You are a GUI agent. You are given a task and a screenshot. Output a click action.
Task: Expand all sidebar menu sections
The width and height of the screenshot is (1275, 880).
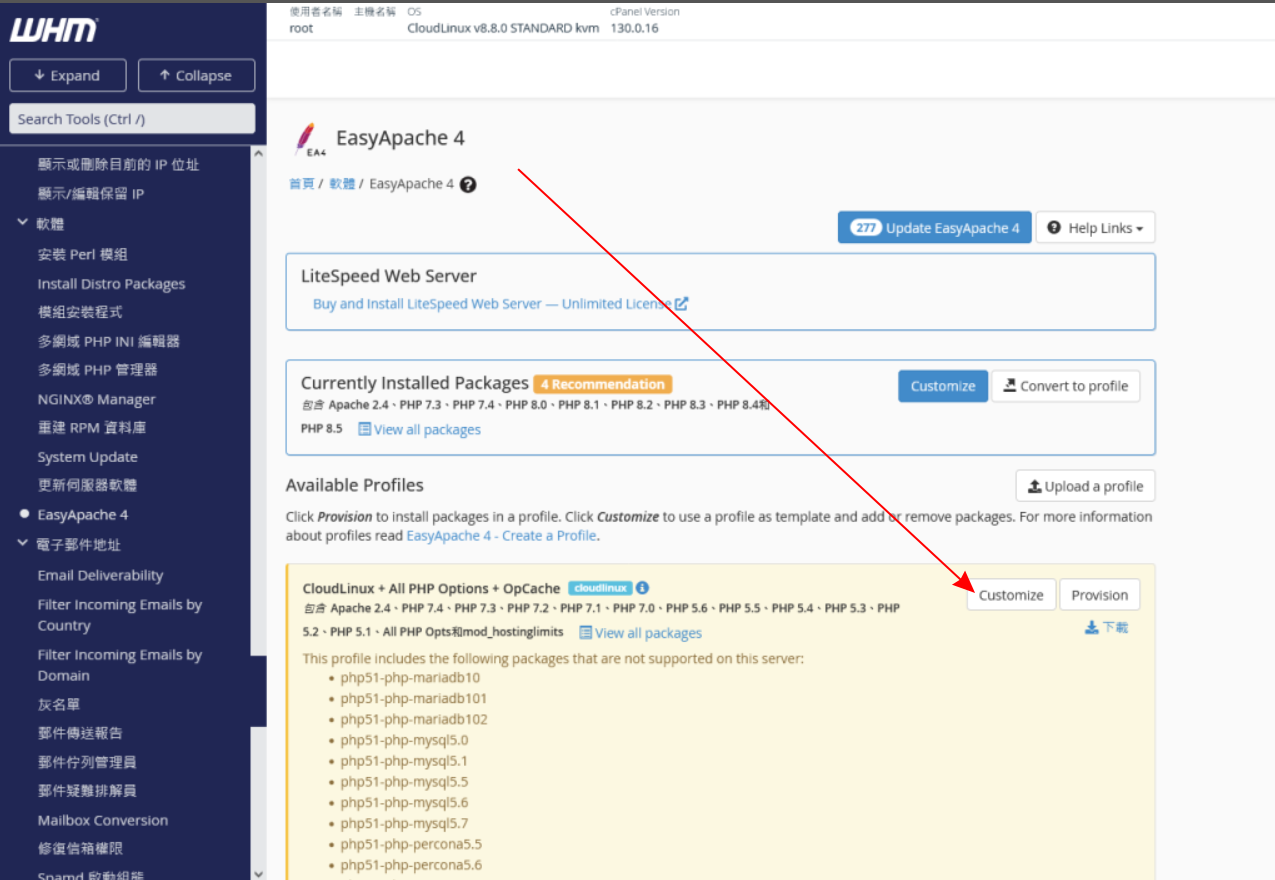coord(67,76)
